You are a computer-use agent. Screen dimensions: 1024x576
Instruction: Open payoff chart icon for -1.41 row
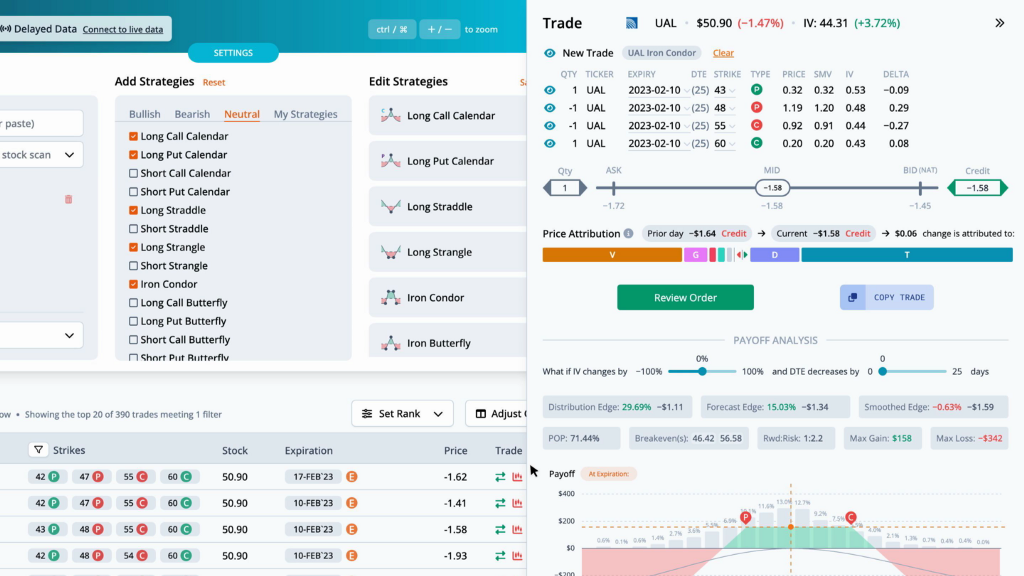(x=518, y=503)
